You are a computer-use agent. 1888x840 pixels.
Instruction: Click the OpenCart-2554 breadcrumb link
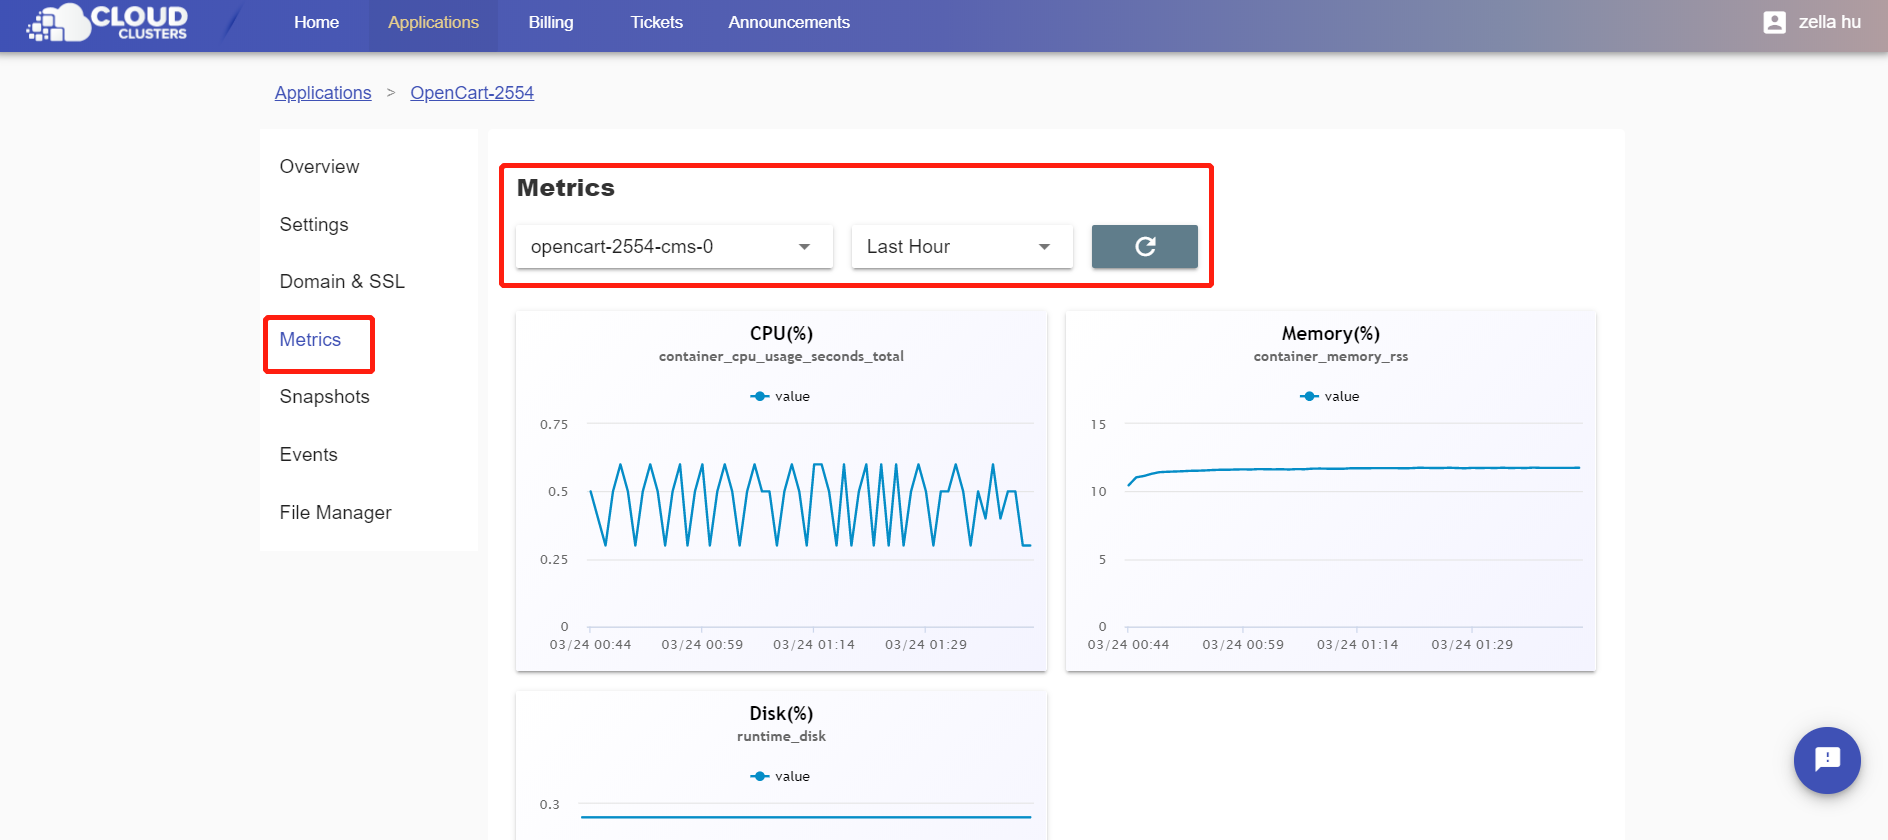[x=472, y=93]
